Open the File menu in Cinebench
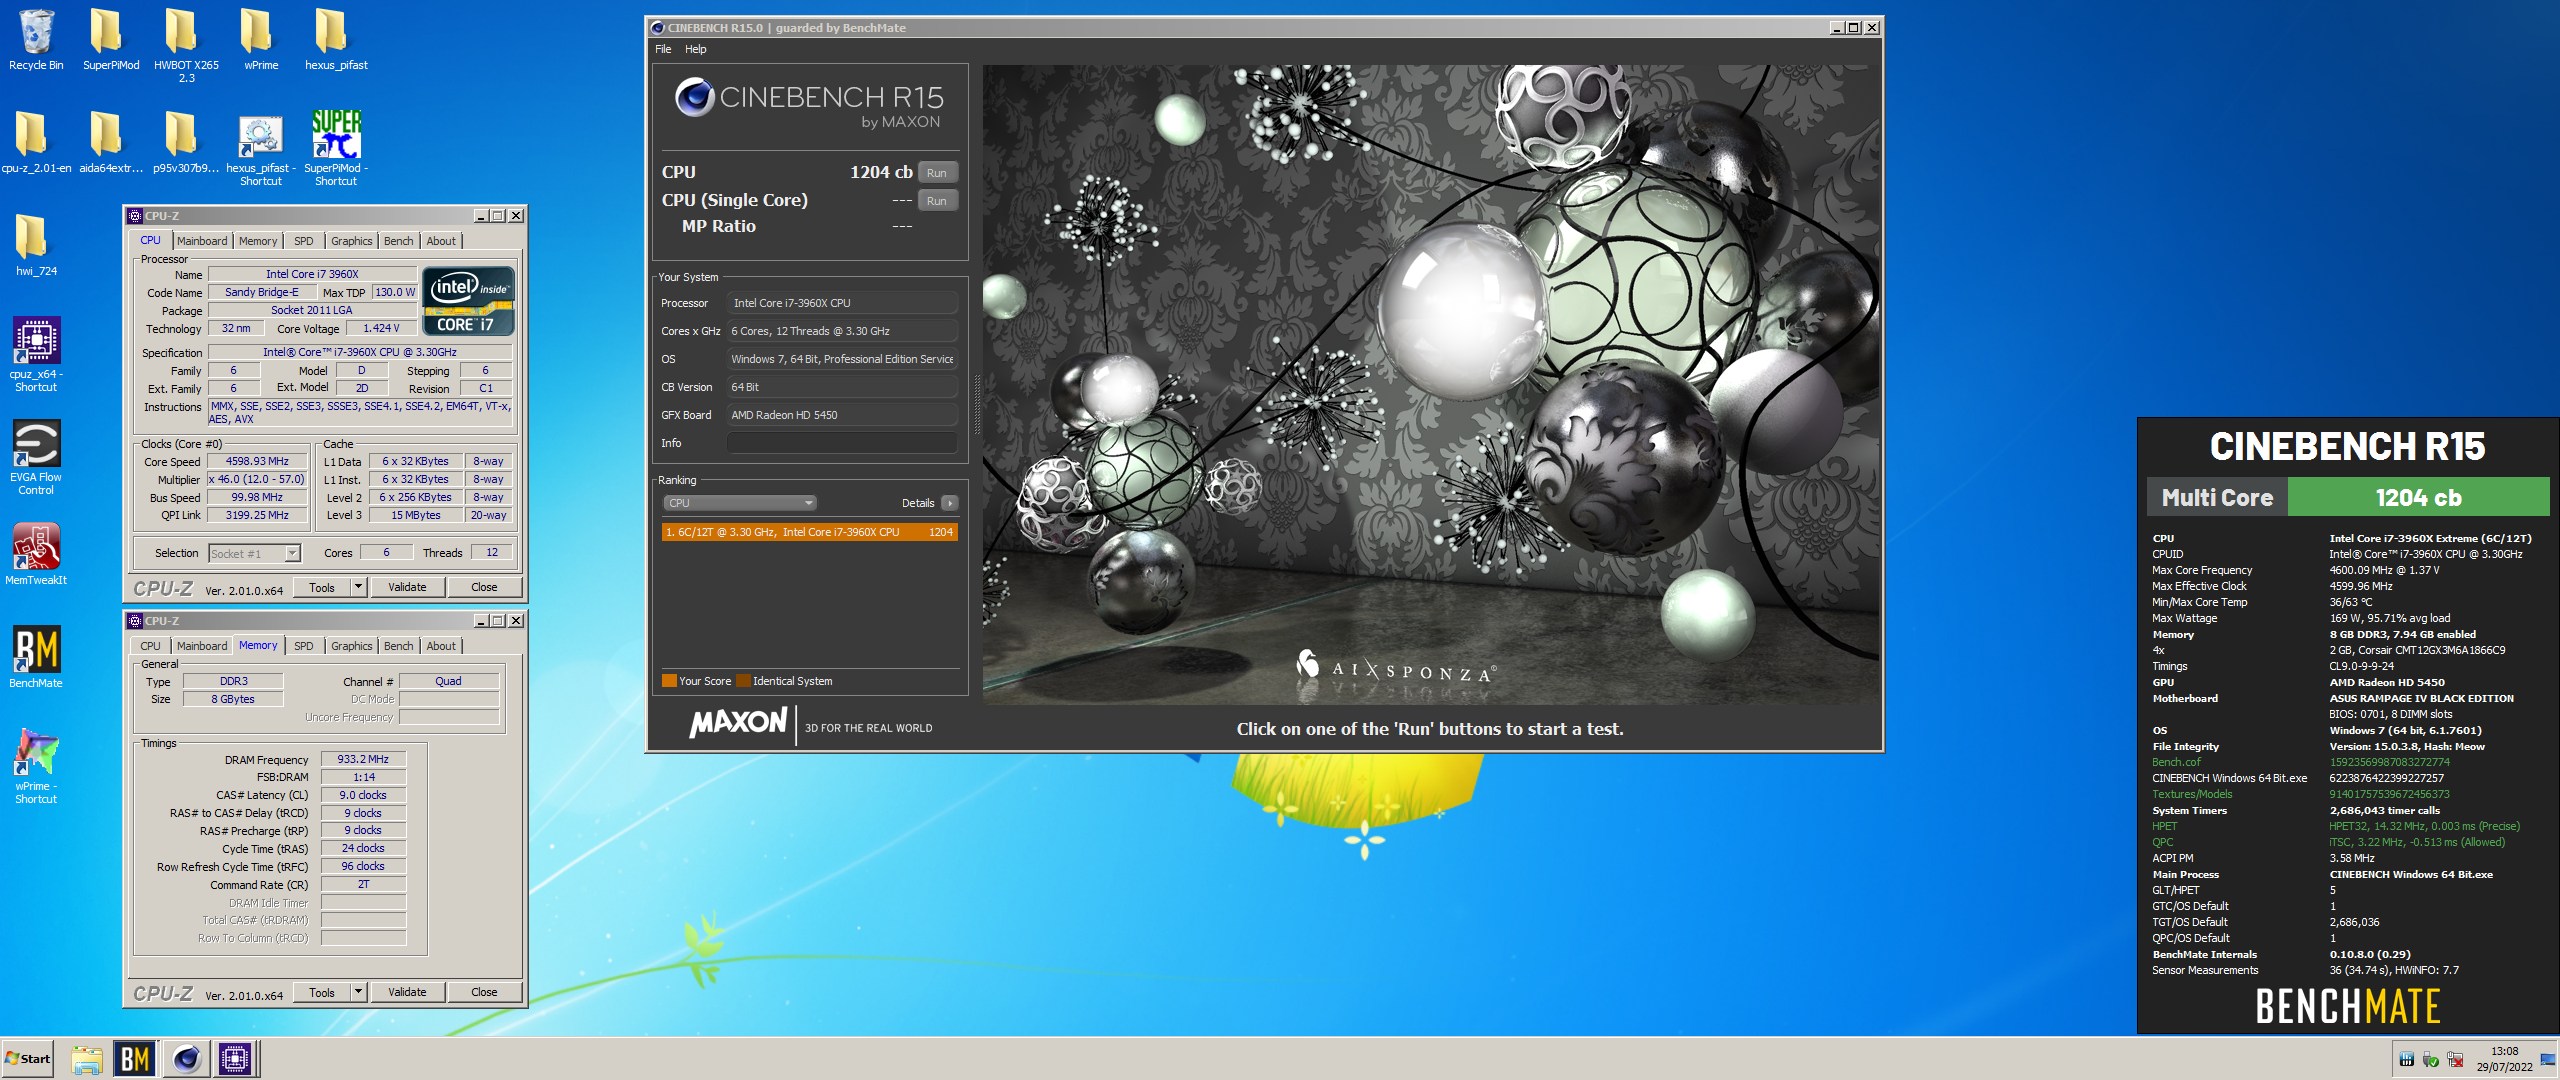Screen dimensions: 2560x1080 [x=663, y=49]
